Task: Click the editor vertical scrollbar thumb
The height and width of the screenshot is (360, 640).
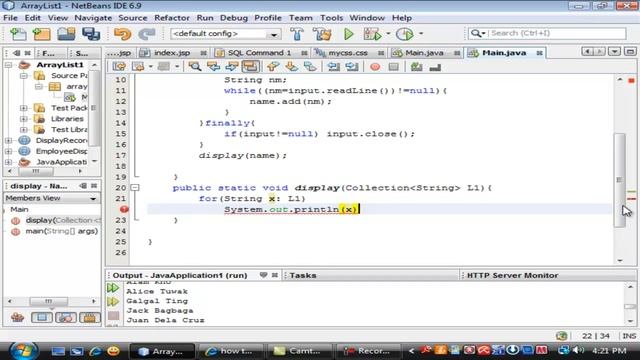Action: 620,180
